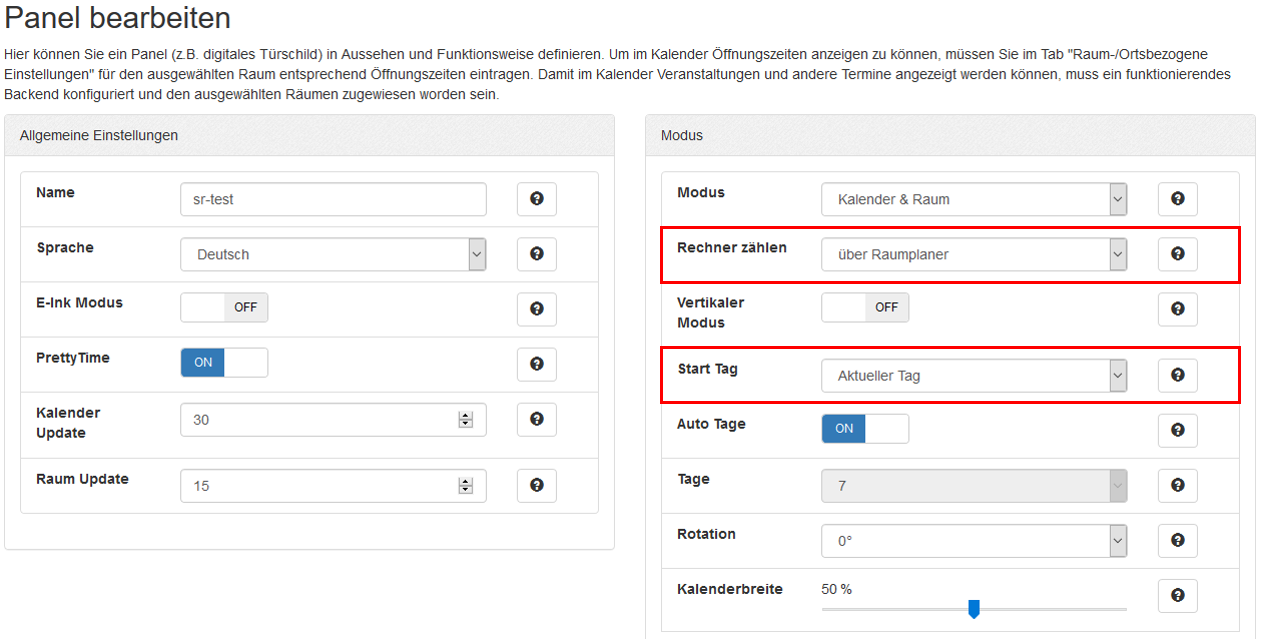Click help icon next to Name field

[x=536, y=199]
